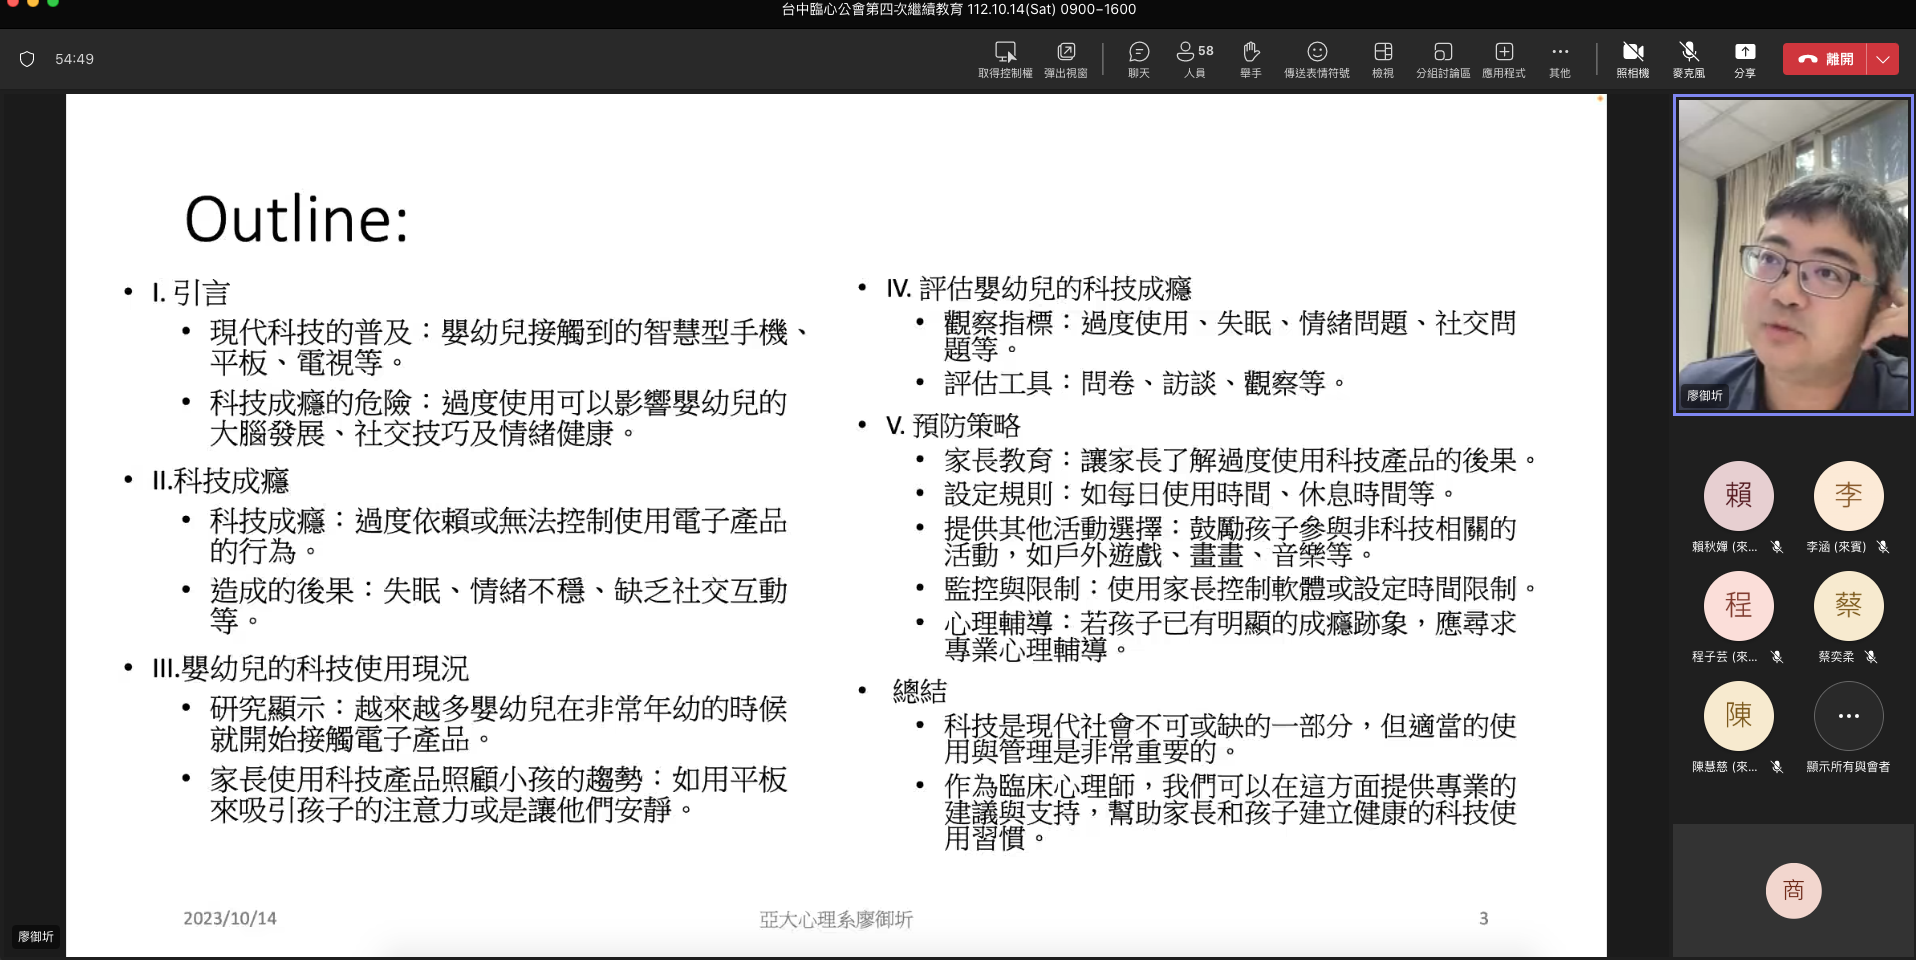1916x960 pixels.
Task: Click the muted mic icon next to 蔡奕柔
Action: click(x=1871, y=657)
